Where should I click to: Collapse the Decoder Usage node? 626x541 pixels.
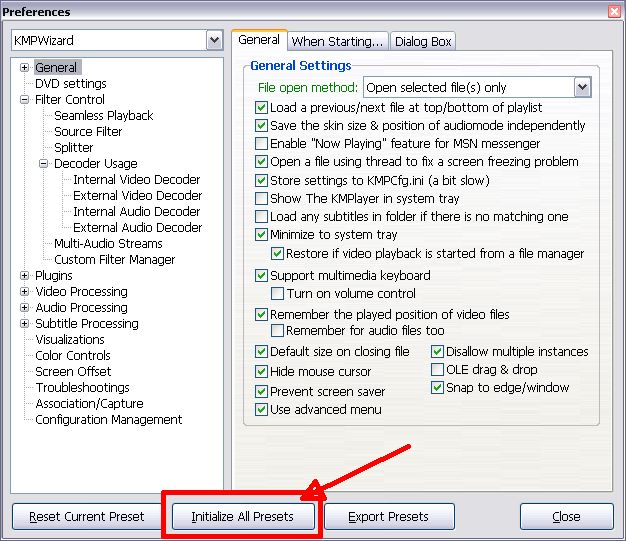coord(44,163)
